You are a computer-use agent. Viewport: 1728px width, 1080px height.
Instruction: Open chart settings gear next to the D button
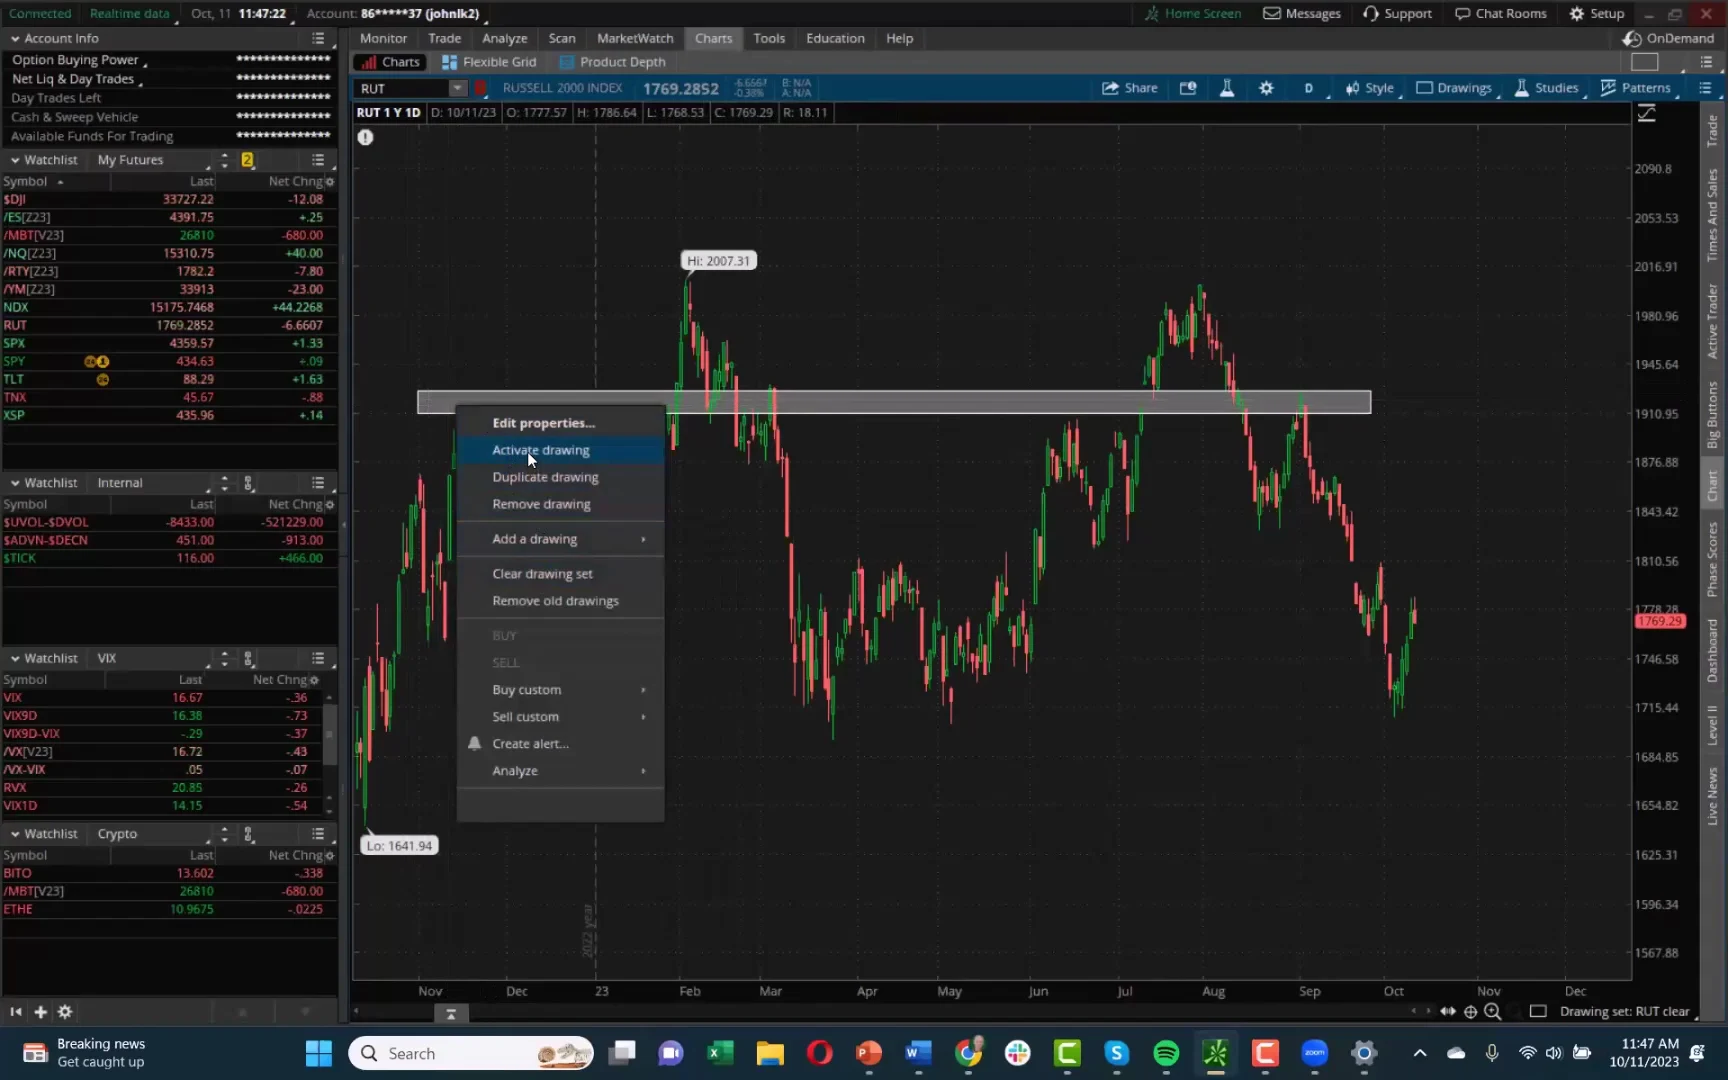tap(1266, 88)
